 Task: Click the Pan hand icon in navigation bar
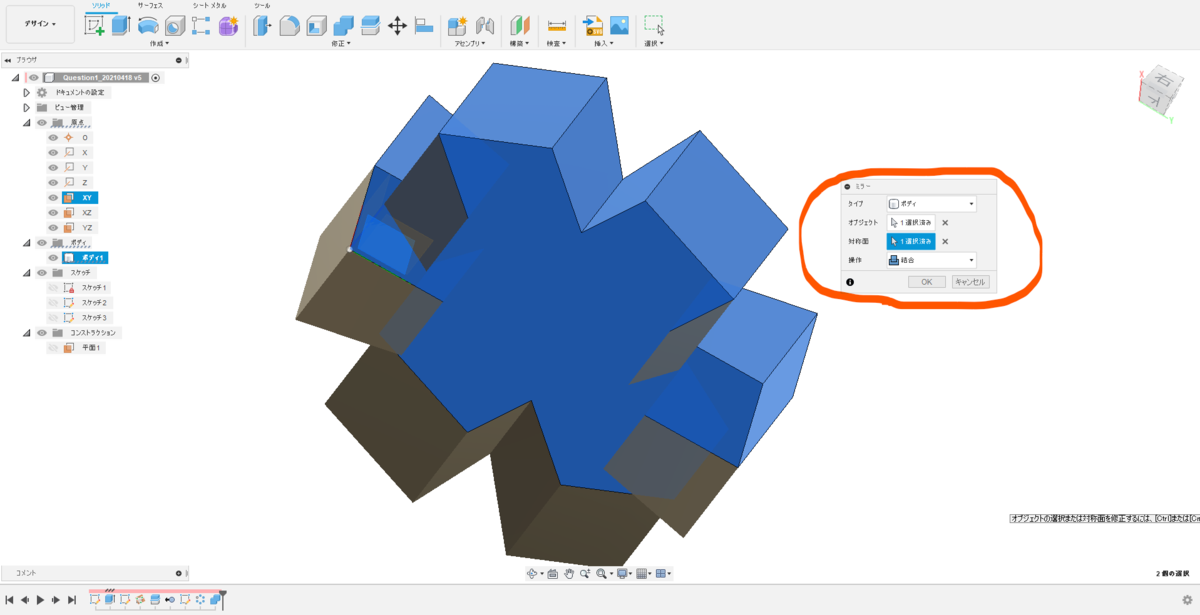pos(569,574)
